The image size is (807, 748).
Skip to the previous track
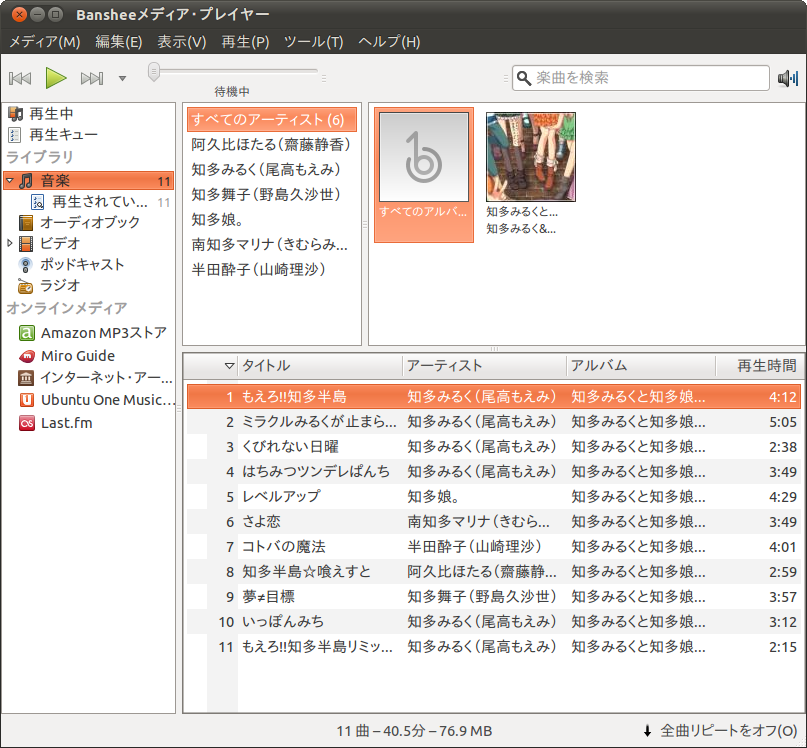coord(20,78)
